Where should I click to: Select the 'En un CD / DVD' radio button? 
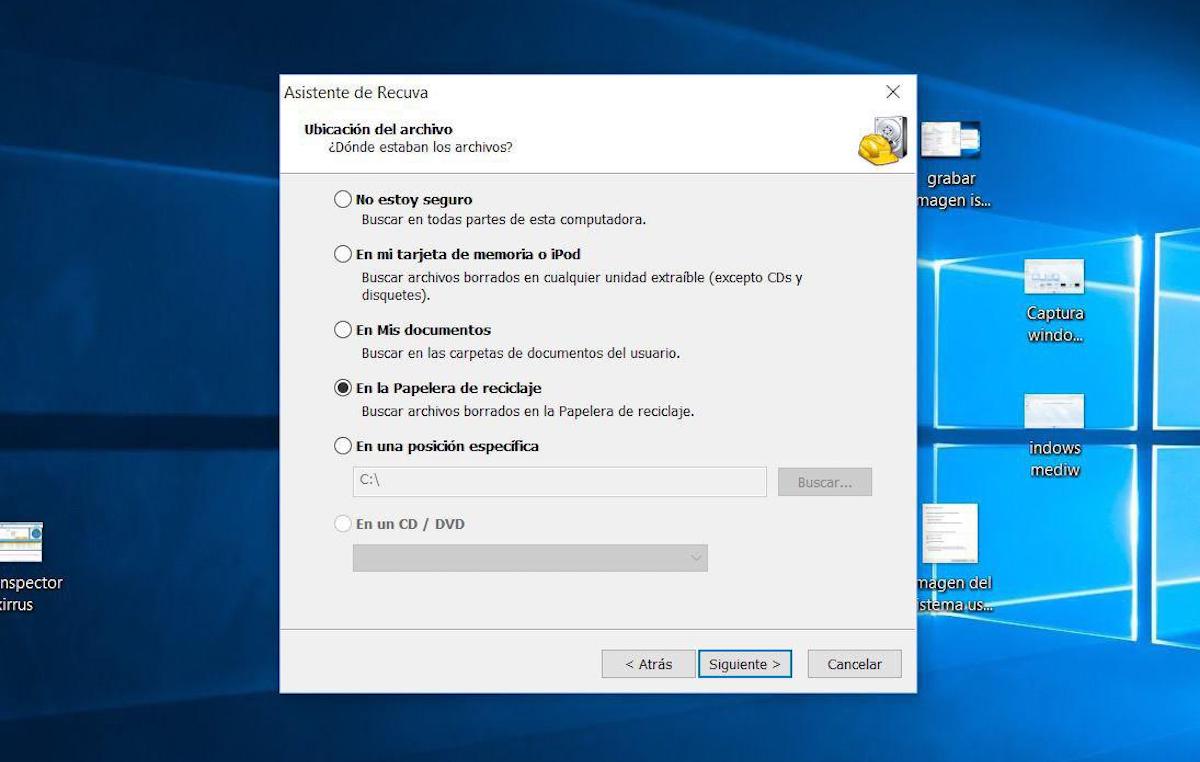point(343,524)
